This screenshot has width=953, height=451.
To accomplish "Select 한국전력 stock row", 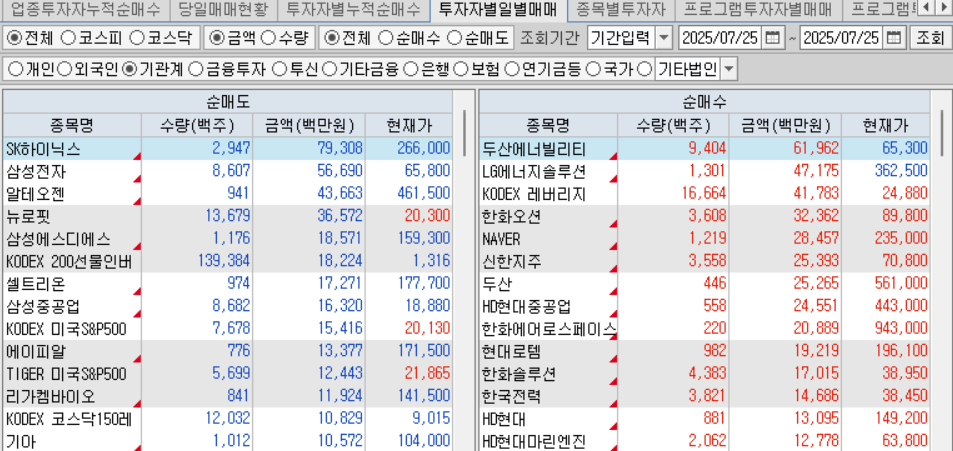I will [x=704, y=397].
